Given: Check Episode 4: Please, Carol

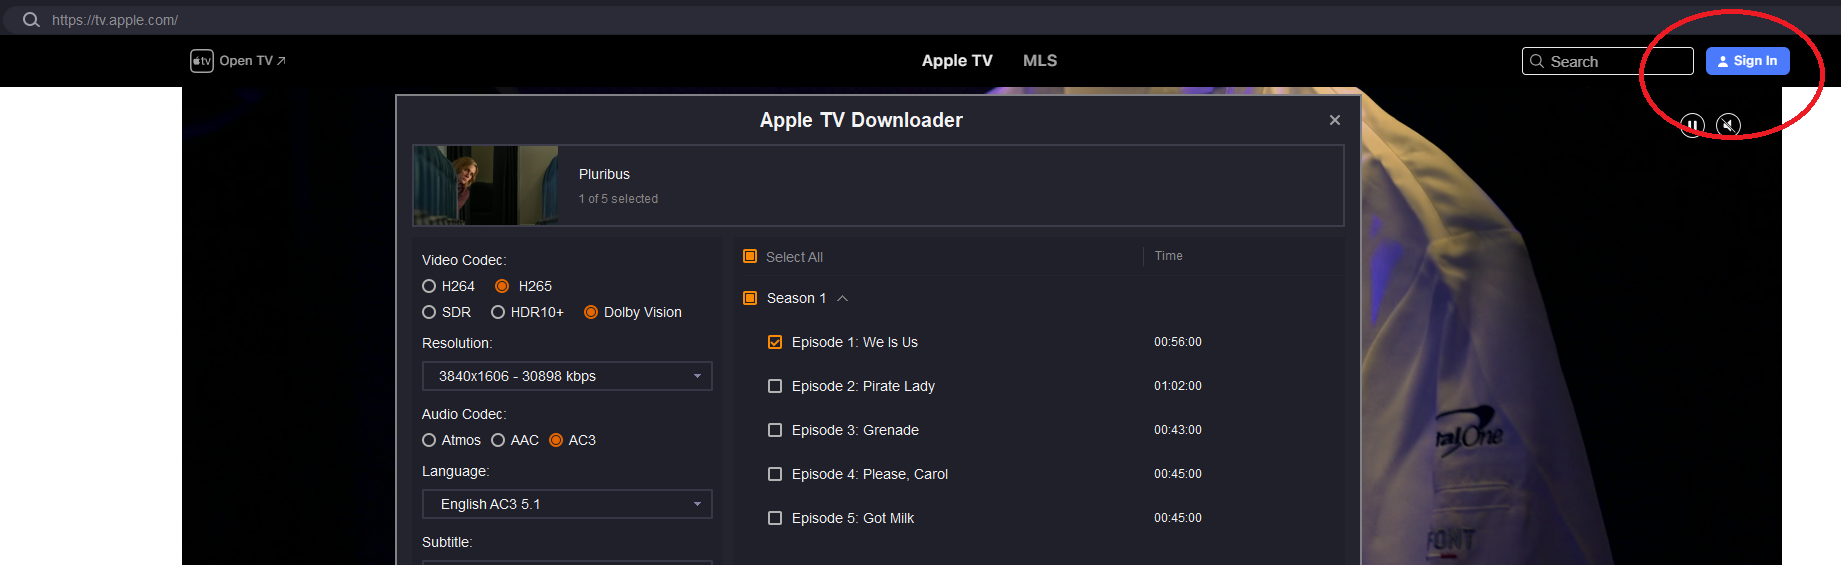Looking at the screenshot, I should coord(775,474).
